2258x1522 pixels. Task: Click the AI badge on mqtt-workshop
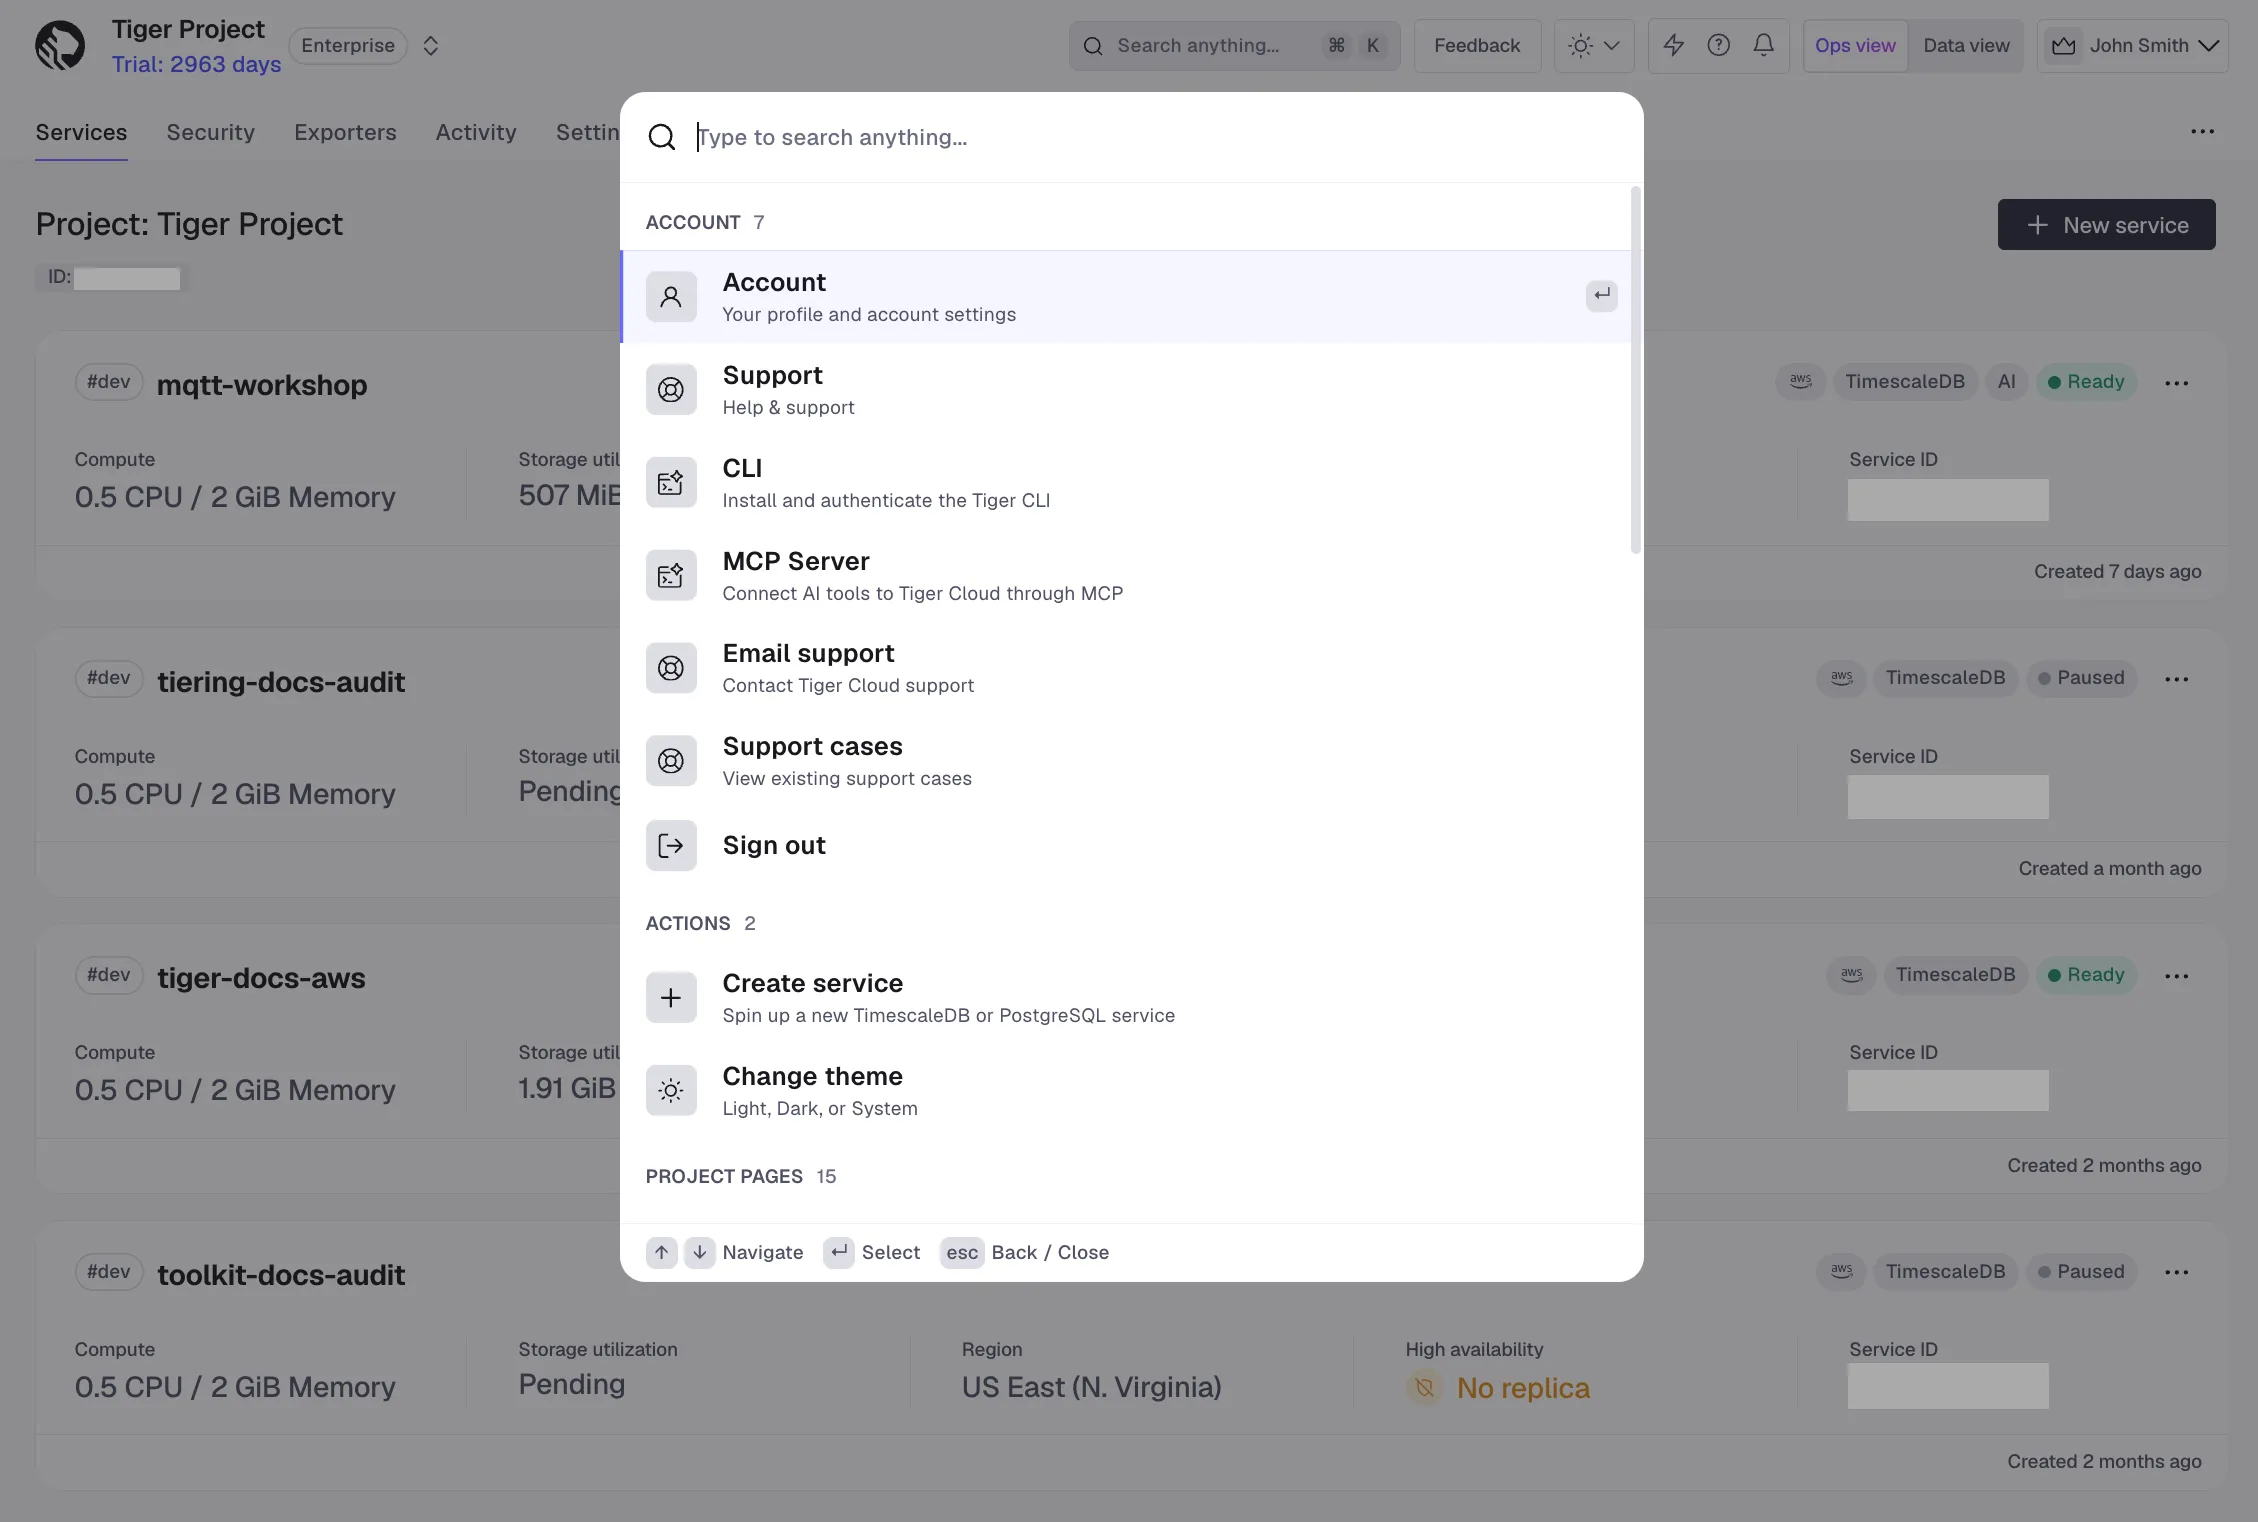pos(2007,382)
